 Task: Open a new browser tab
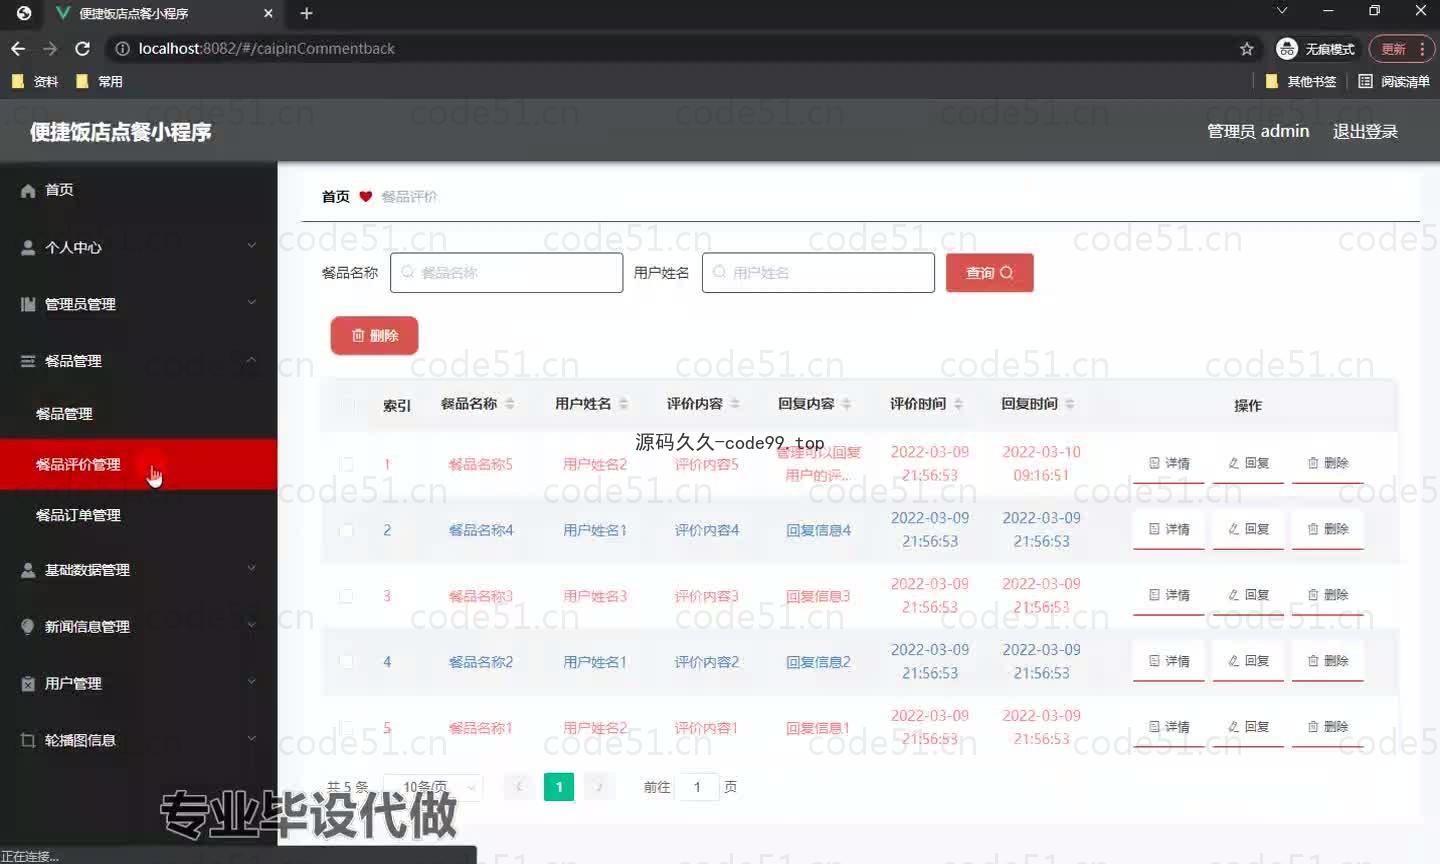coord(307,13)
